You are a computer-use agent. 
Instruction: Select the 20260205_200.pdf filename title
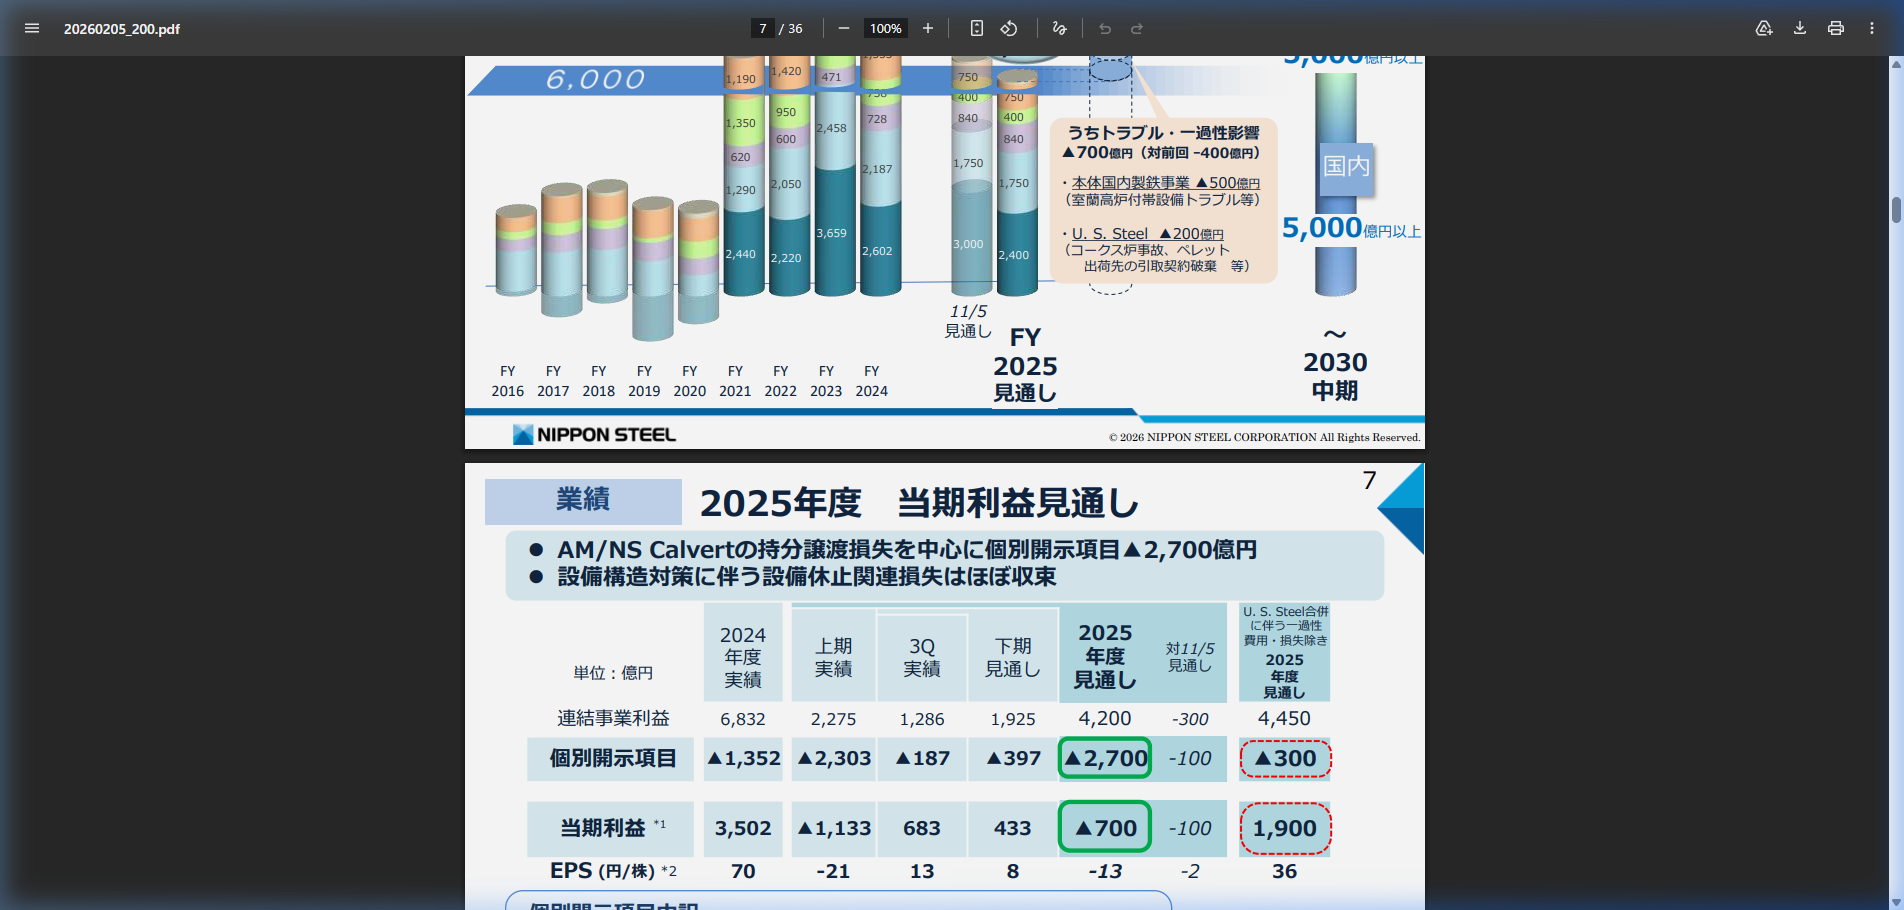coord(120,29)
